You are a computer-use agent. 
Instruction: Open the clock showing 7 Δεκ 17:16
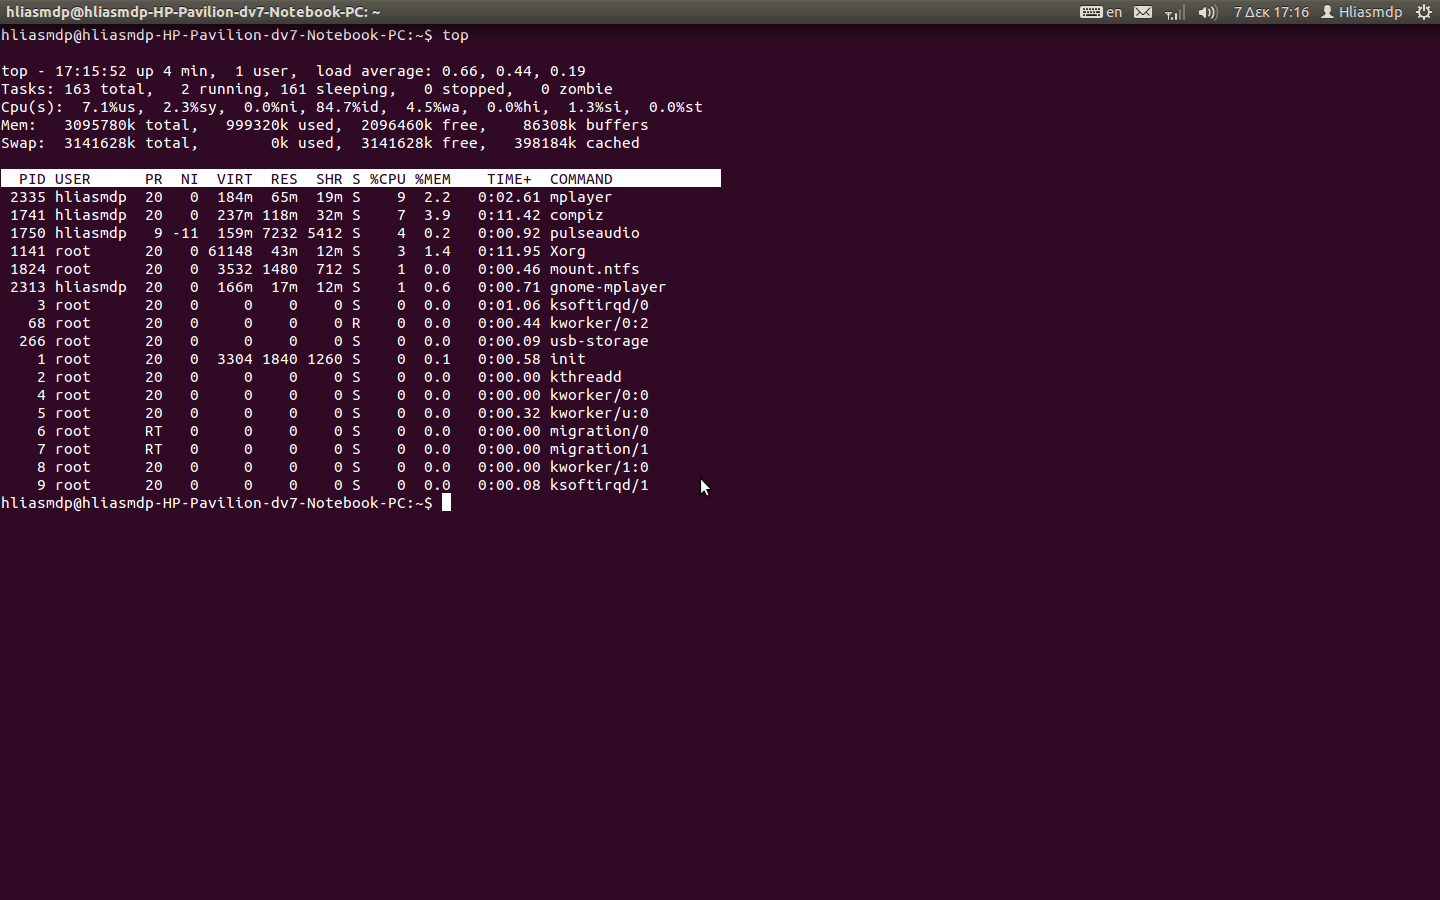point(1271,12)
